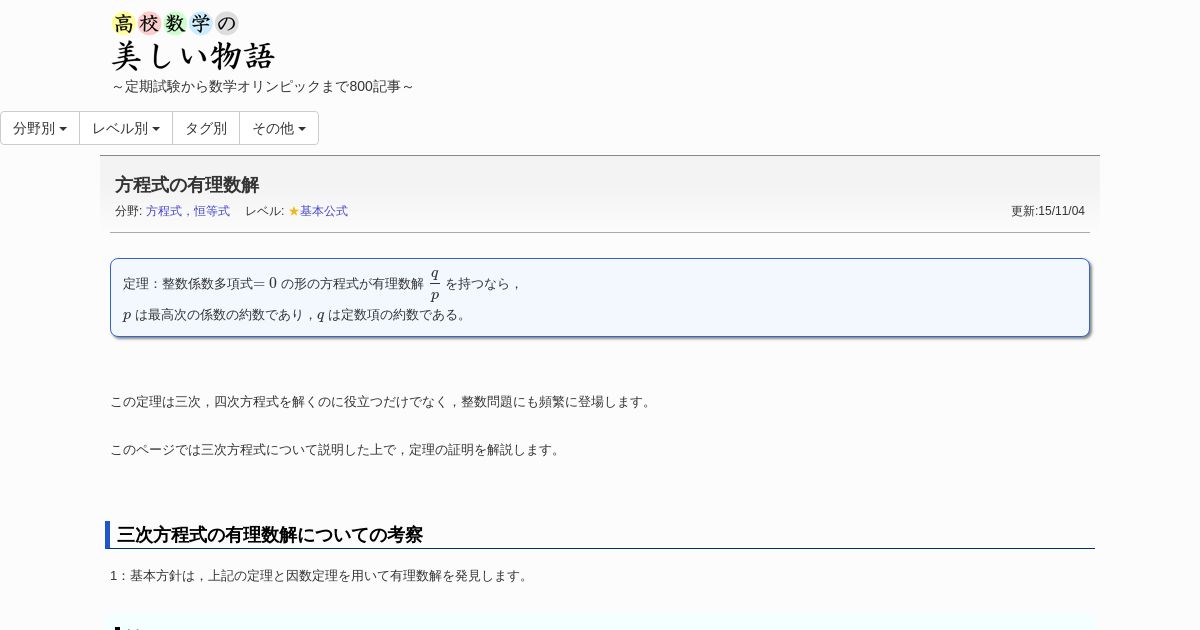Click the paragraph starting この定理は三次
This screenshot has height=630, width=1200.
coord(382,402)
